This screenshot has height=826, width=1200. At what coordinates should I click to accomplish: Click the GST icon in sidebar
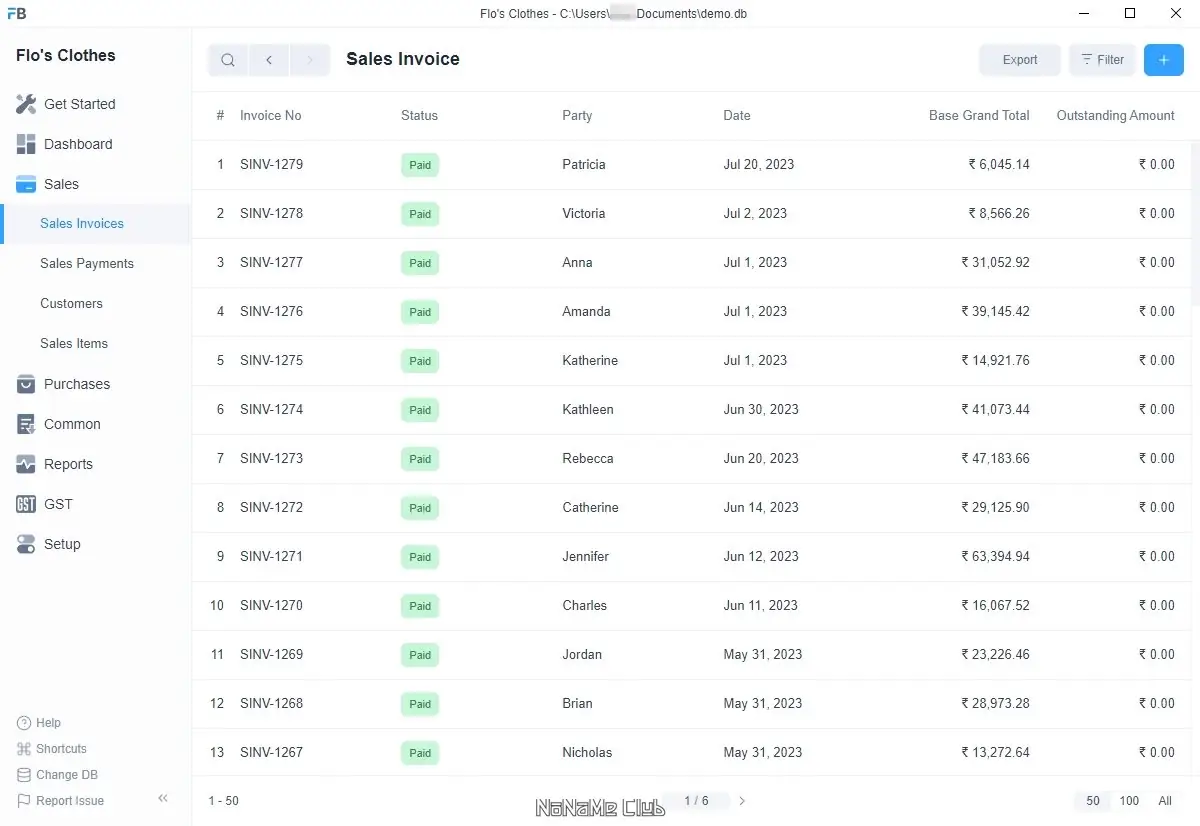coord(26,504)
